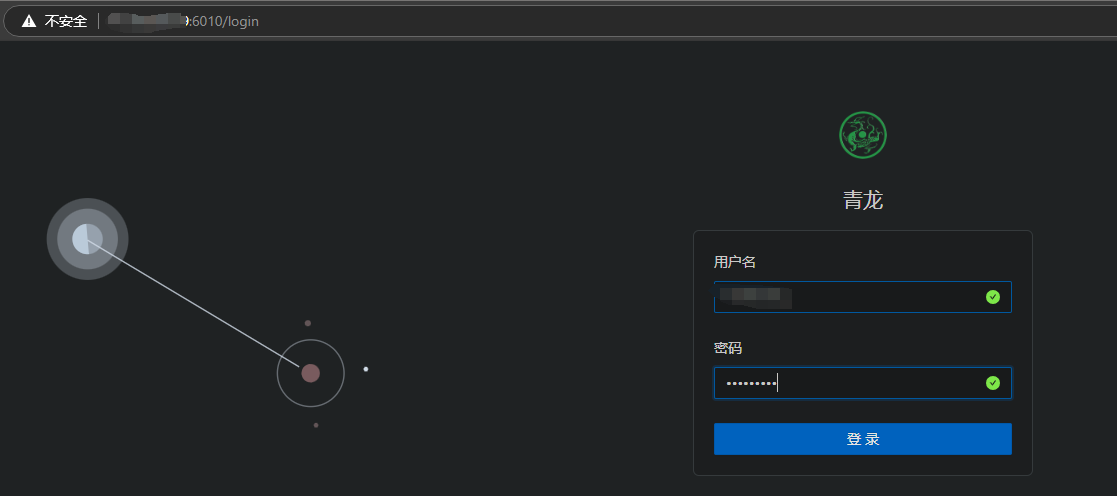Image resolution: width=1117 pixels, height=496 pixels.
Task: Click the security warning triangle icon
Action: coord(29,21)
